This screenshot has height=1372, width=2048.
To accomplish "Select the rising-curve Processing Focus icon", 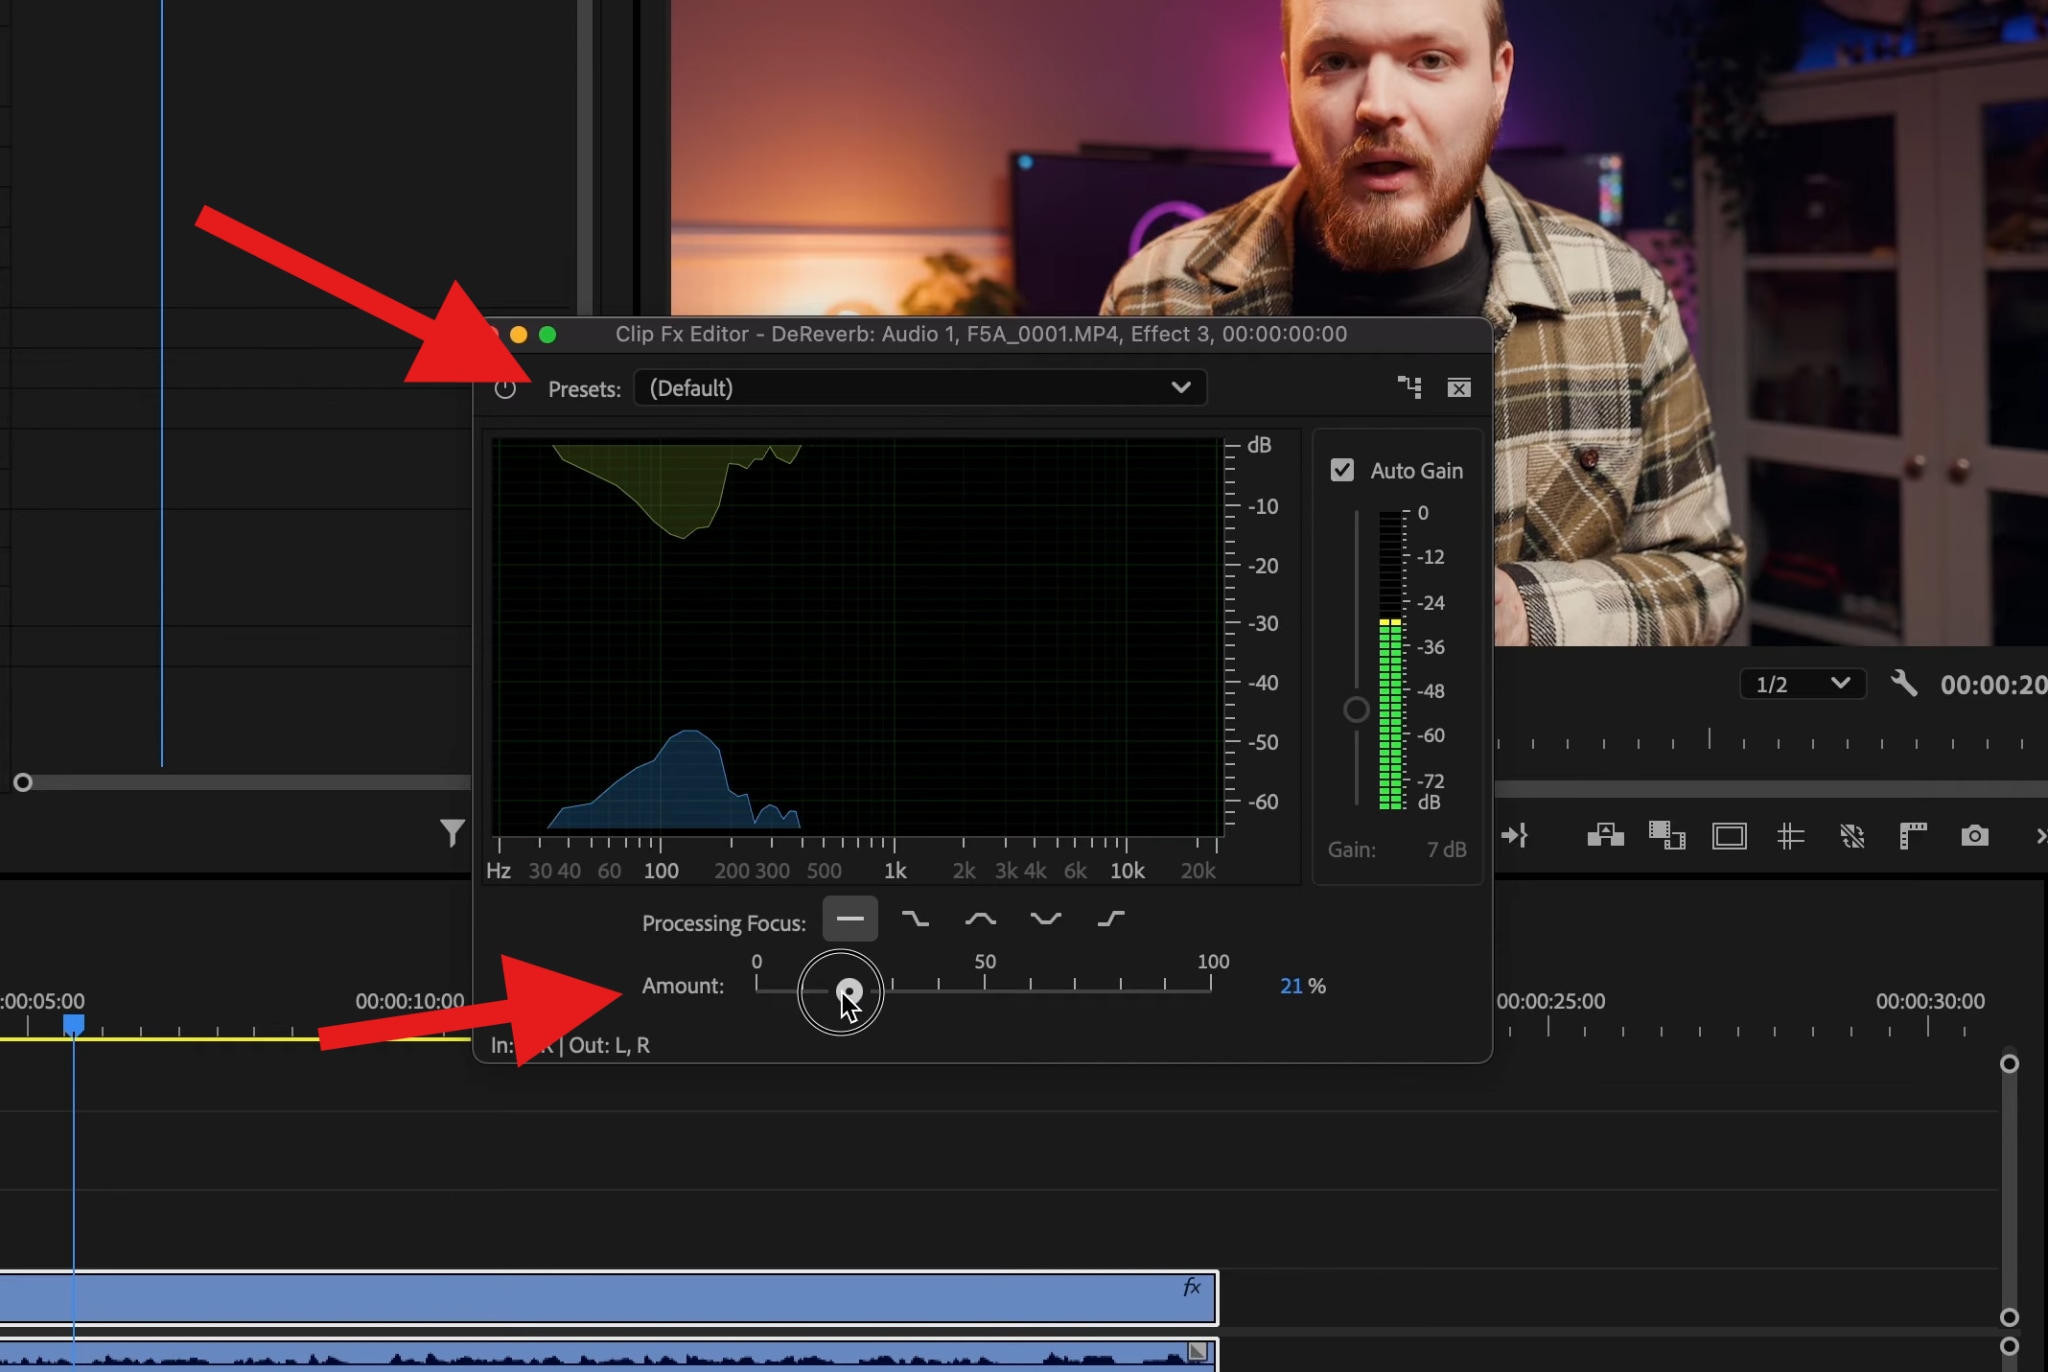I will tap(1108, 918).
